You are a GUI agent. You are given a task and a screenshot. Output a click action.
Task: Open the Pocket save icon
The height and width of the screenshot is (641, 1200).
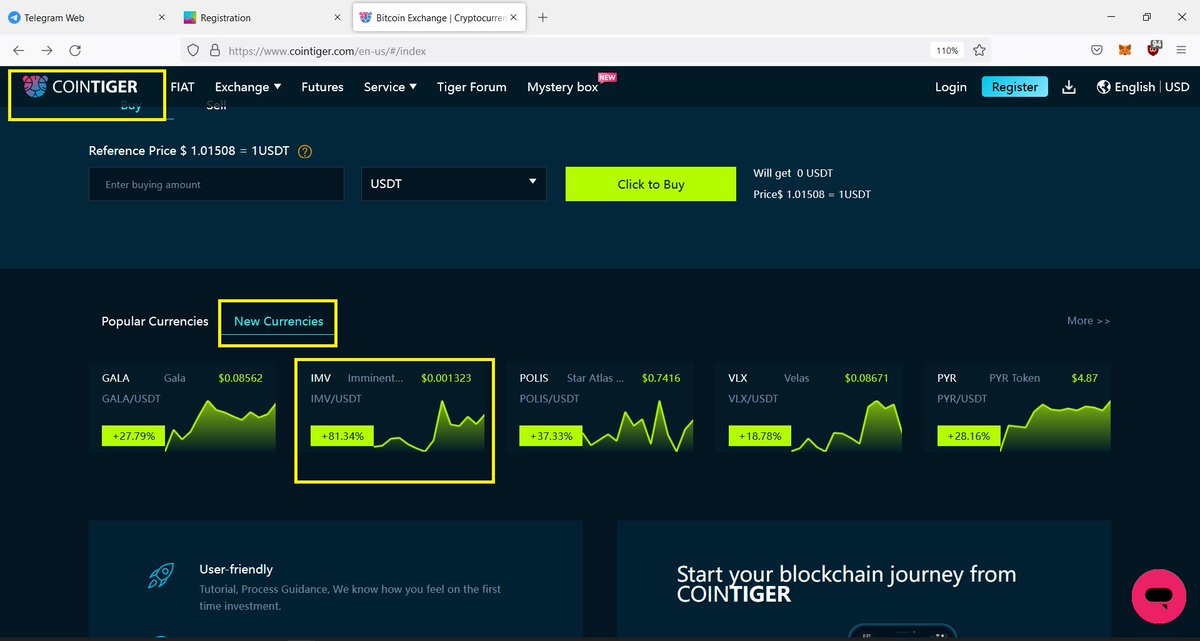point(1097,50)
